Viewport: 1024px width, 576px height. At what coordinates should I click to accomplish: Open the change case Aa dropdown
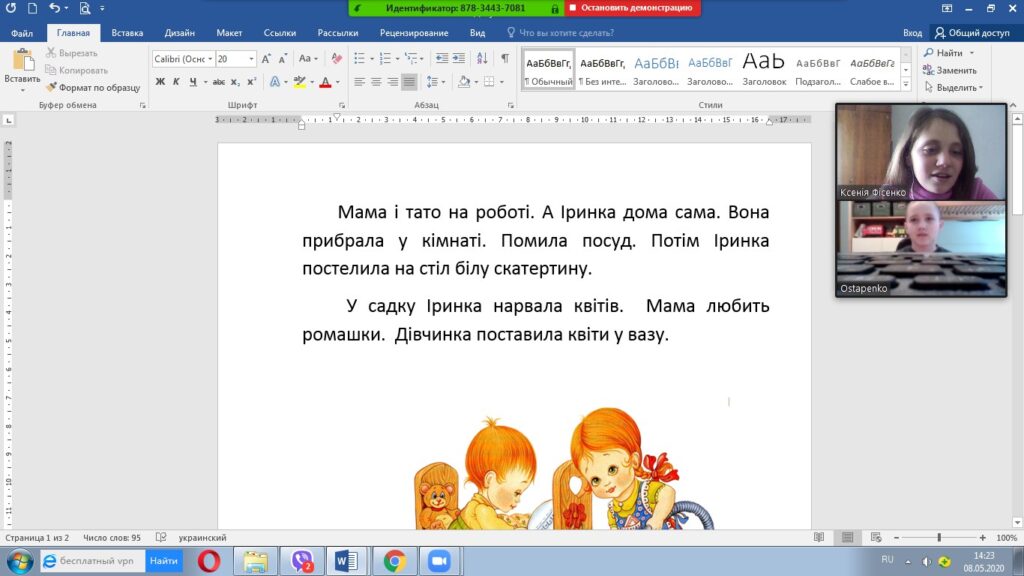308,59
